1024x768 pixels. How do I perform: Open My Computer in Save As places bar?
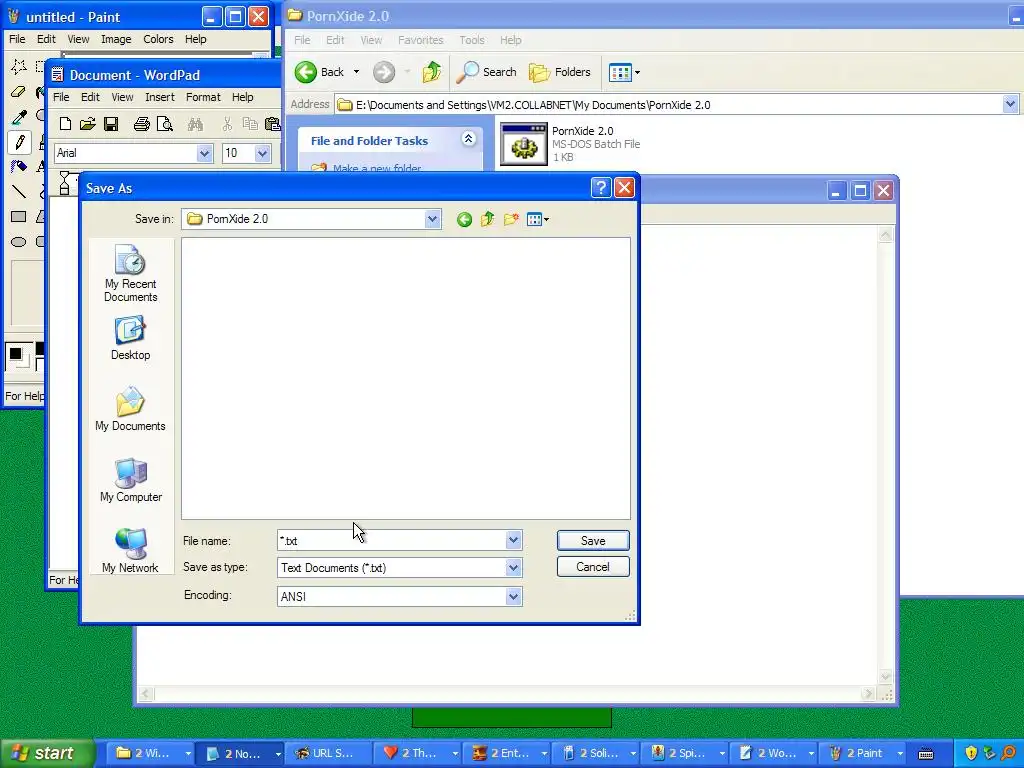pyautogui.click(x=131, y=480)
